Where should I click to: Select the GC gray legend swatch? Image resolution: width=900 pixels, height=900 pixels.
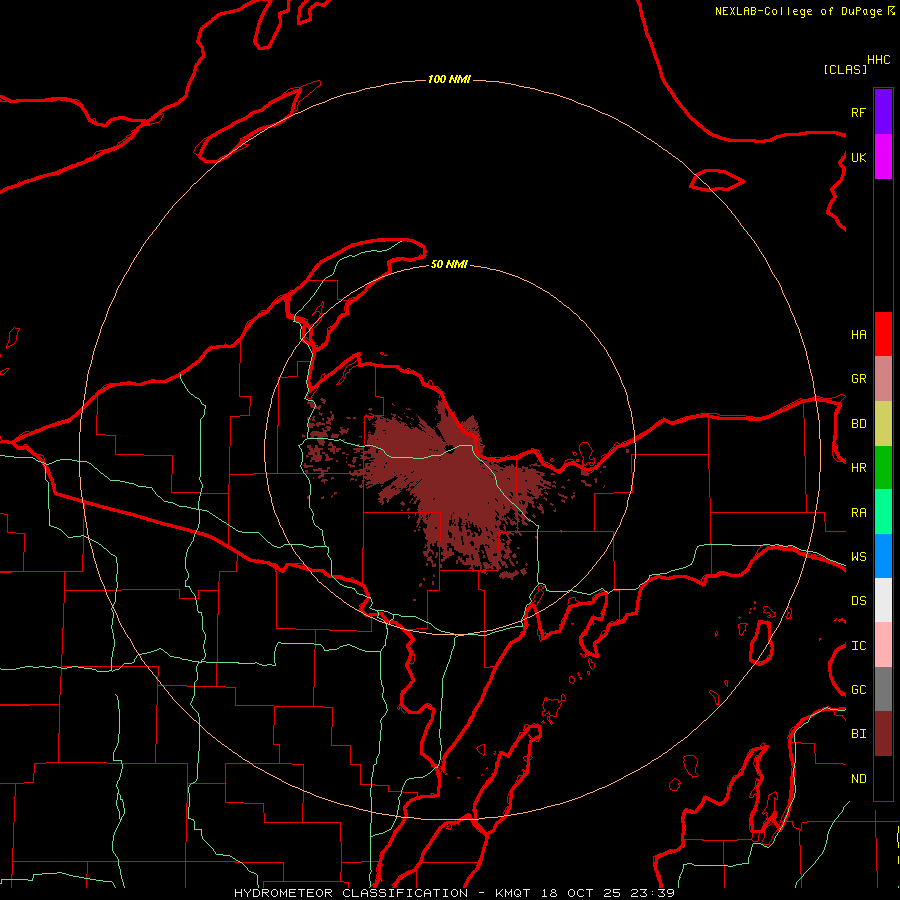883,689
